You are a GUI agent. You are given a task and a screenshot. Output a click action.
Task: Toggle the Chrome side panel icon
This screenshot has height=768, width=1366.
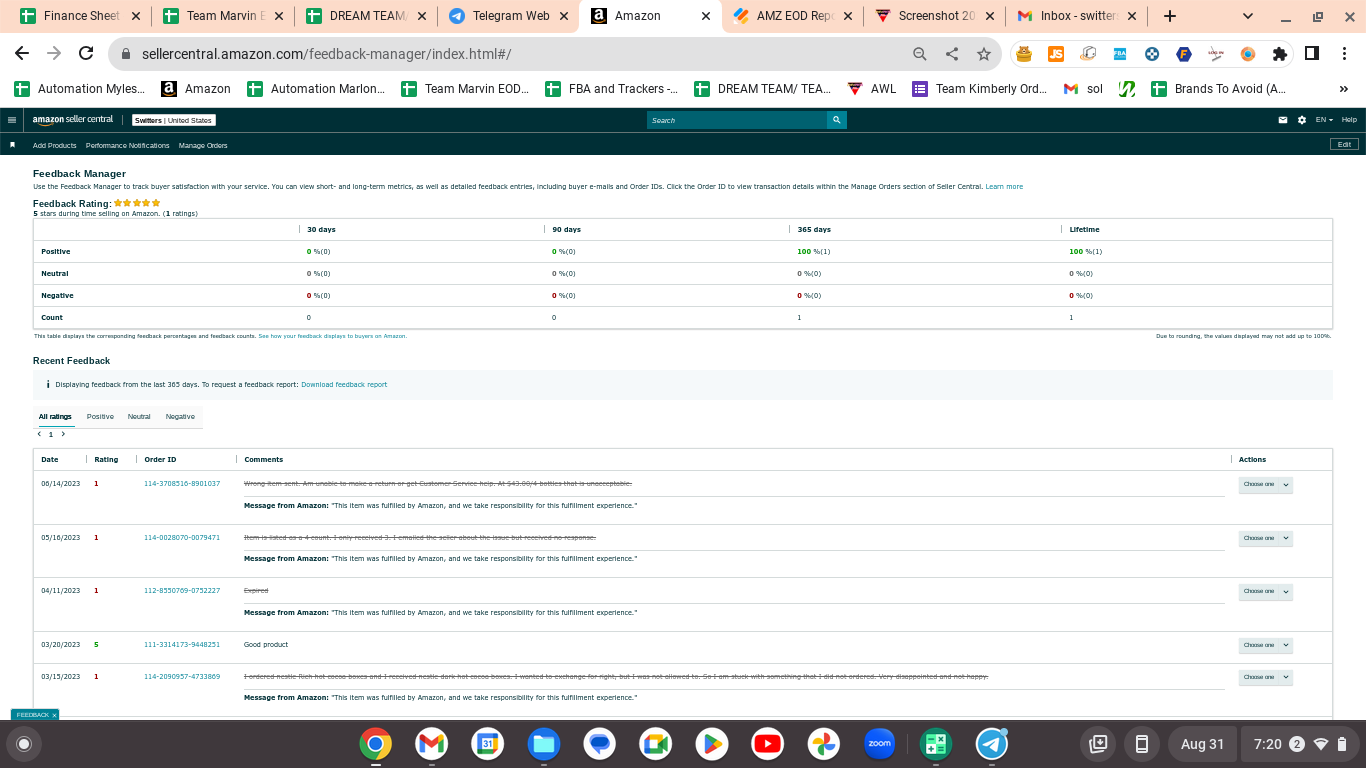pos(1312,54)
